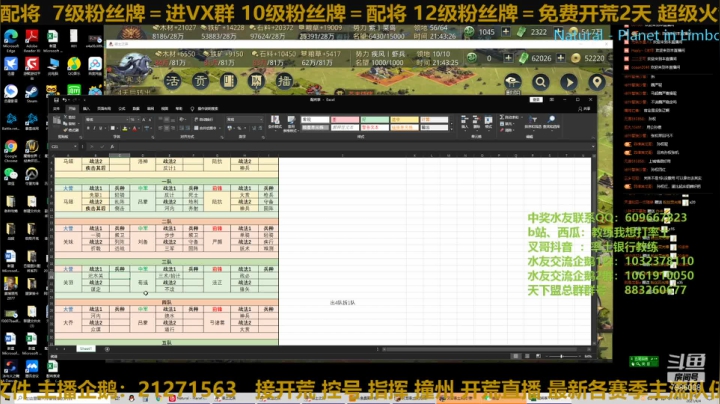The height and width of the screenshot is (404, 720).
Task: Click the 描 round button in the game
Action: (284, 82)
